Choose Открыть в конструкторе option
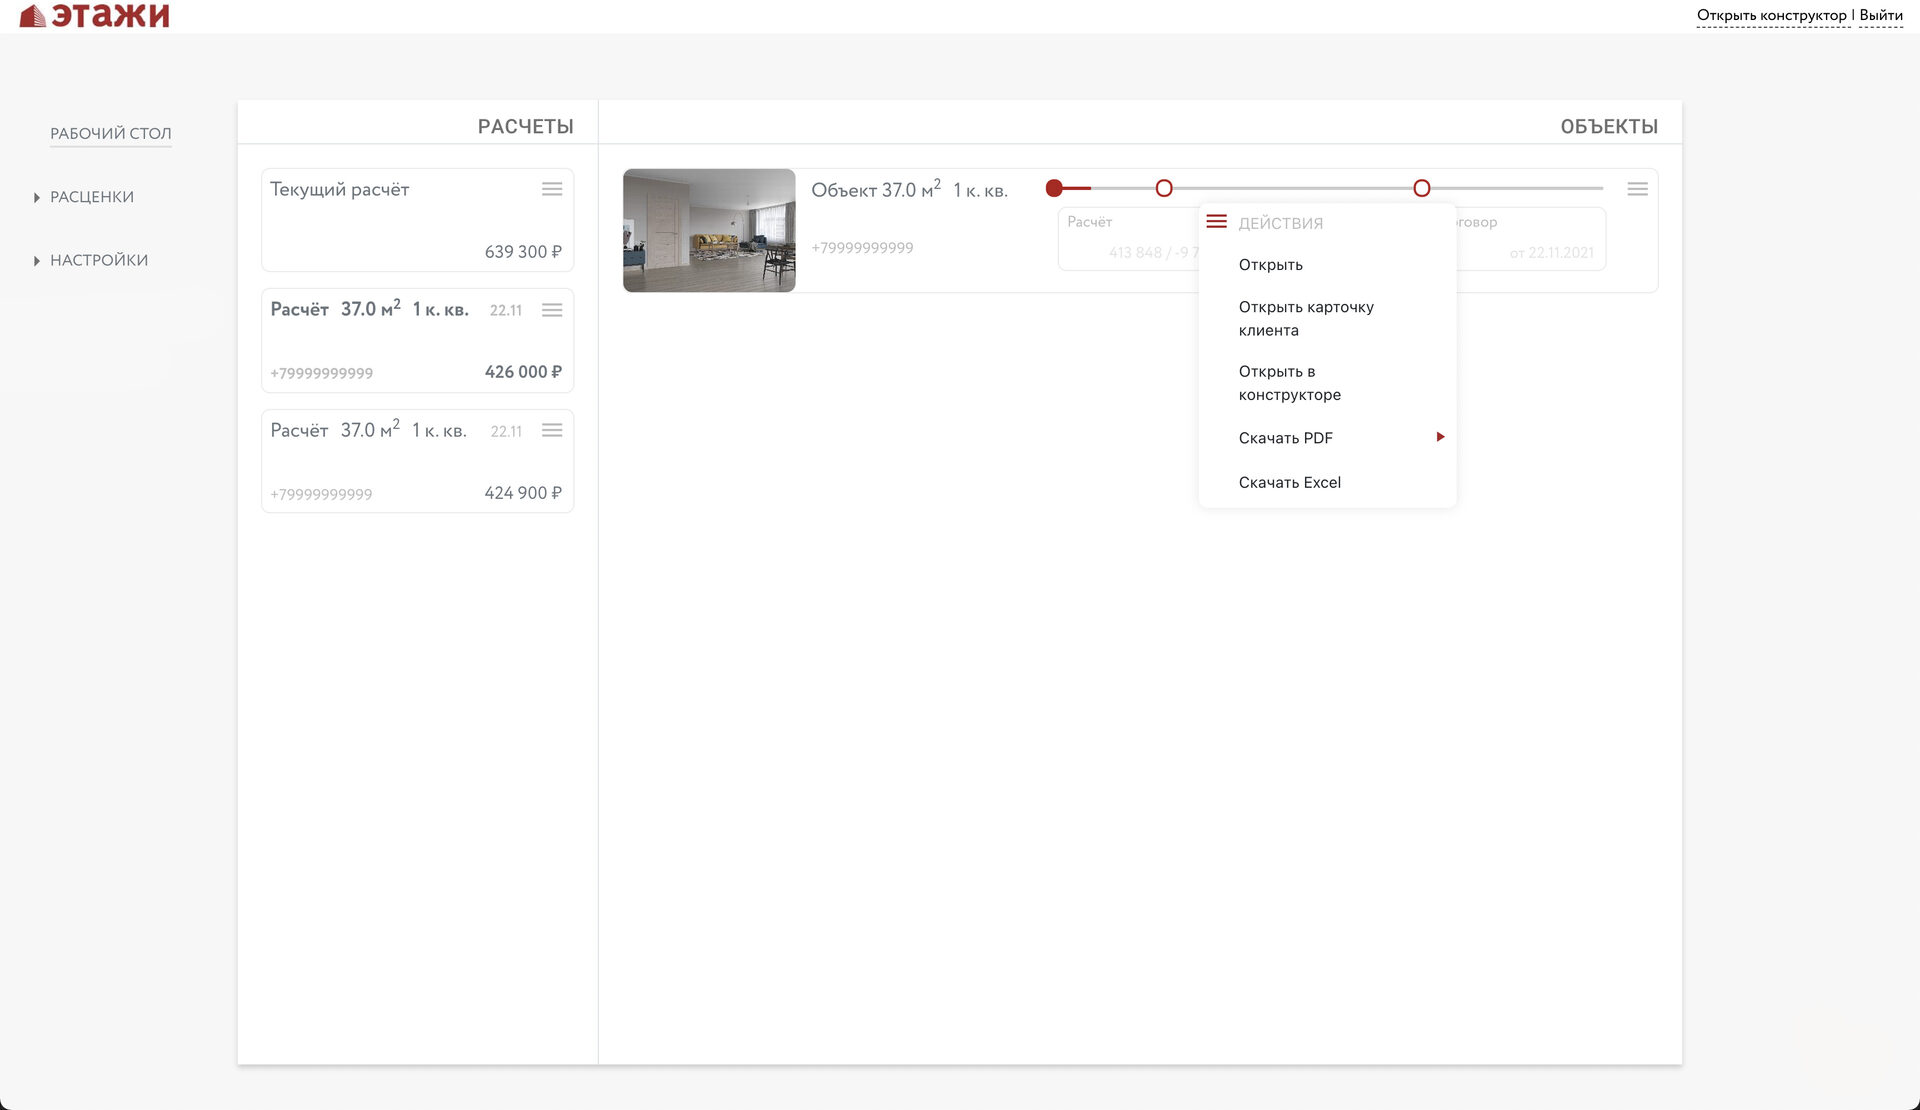The height and width of the screenshot is (1110, 1920). pos(1289,383)
